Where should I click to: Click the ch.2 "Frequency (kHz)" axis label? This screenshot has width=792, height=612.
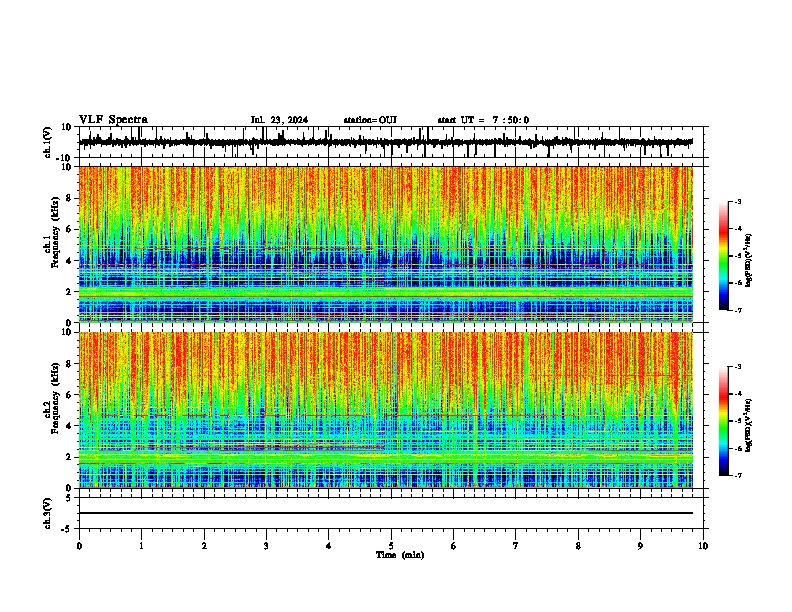coord(55,398)
